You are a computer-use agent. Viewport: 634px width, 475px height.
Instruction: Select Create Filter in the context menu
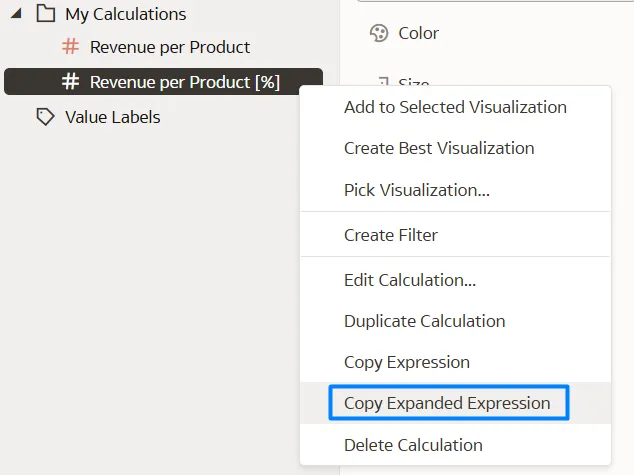391,235
